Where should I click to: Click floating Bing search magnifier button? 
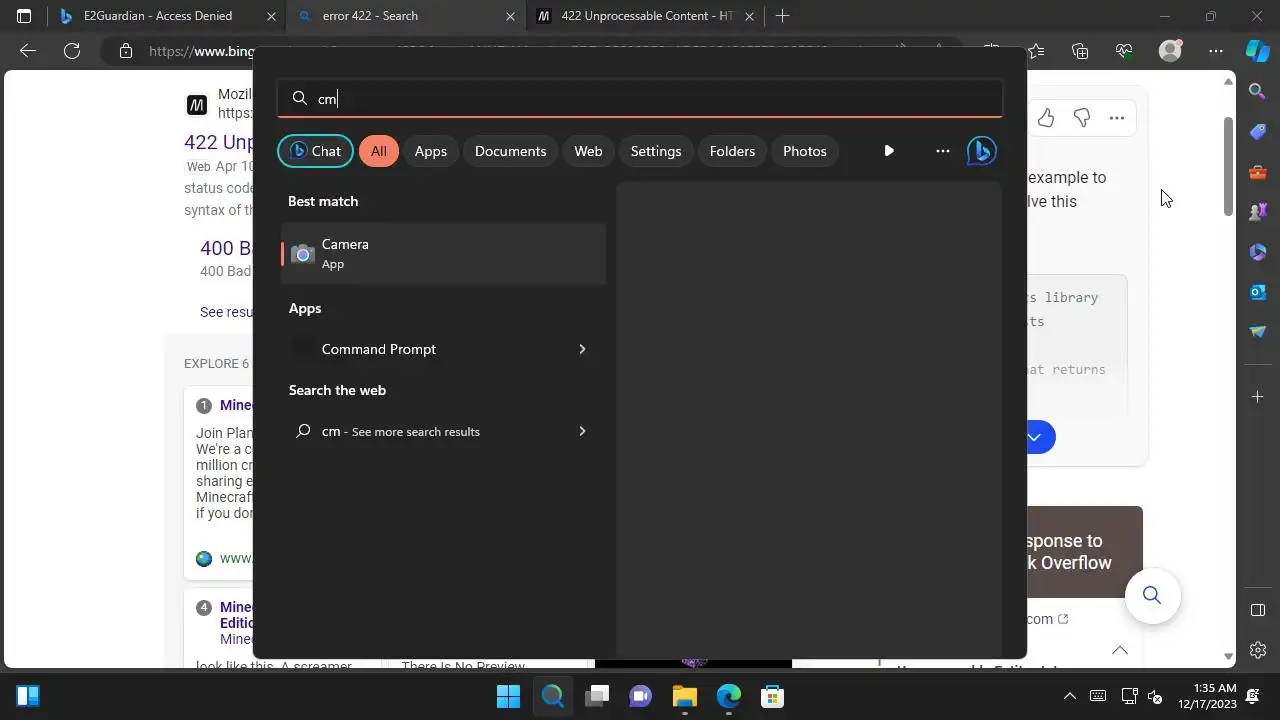coord(1152,596)
